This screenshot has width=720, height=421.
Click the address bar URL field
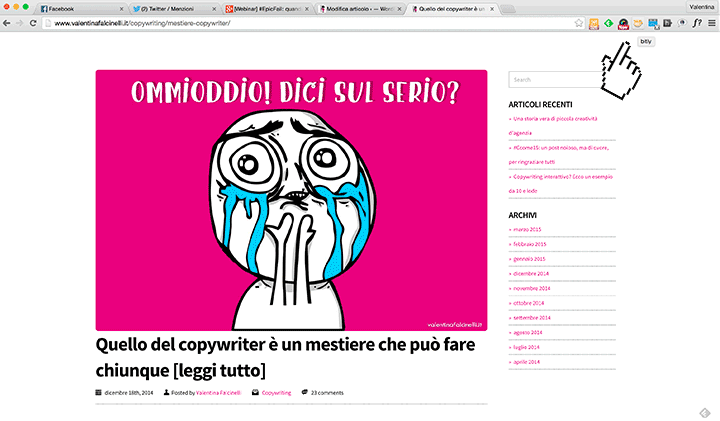[312, 23]
